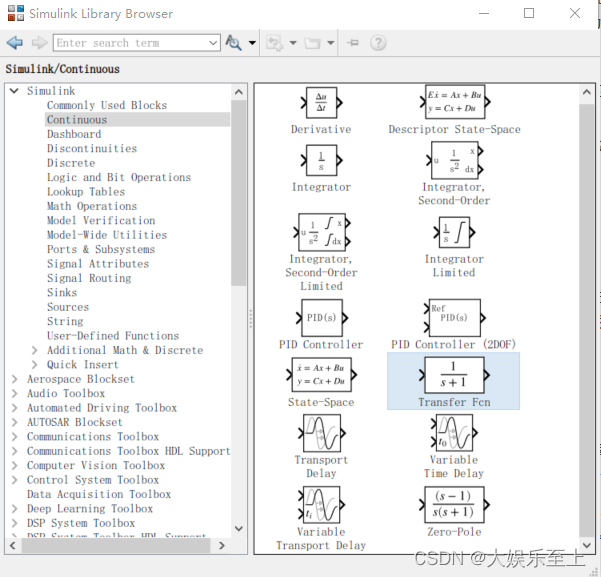Select DSP System Toolbox entry
601x577 pixels.
pos(81,523)
